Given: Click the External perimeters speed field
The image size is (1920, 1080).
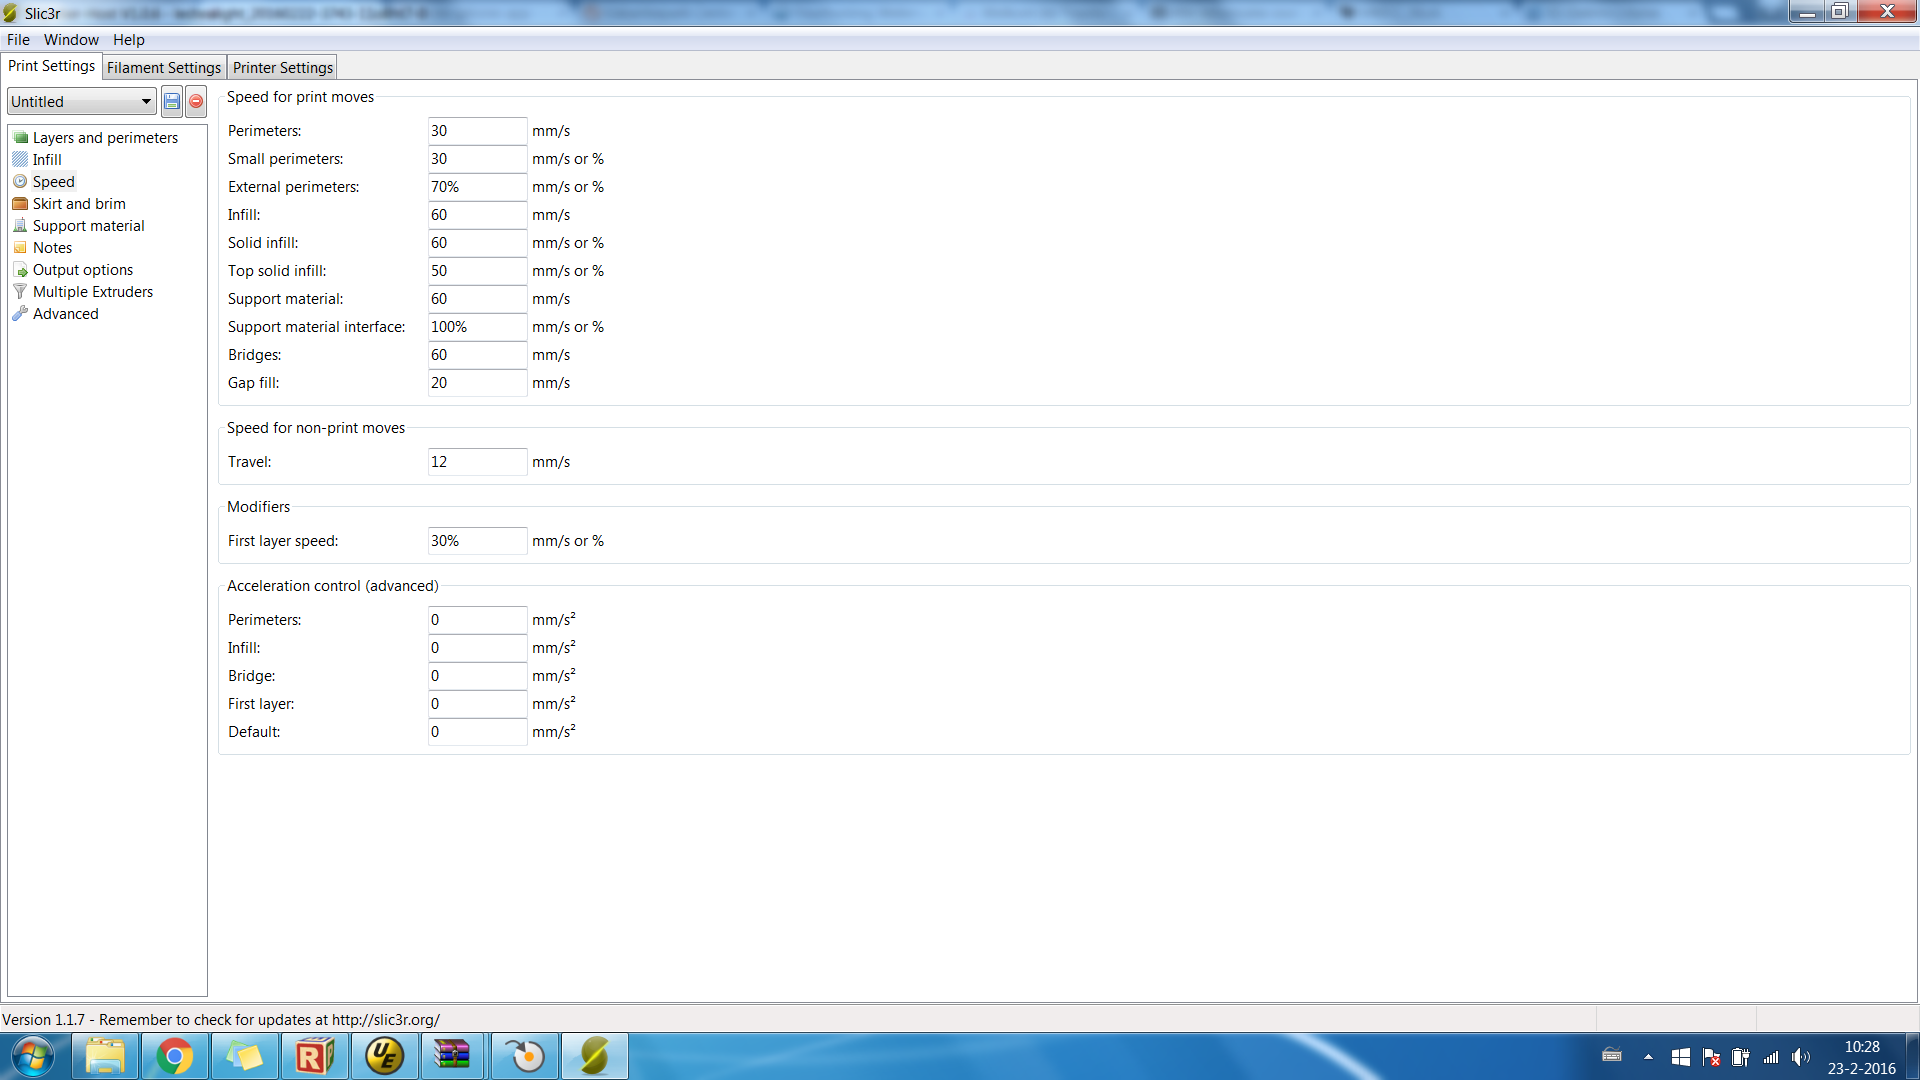Looking at the screenshot, I should (x=477, y=187).
